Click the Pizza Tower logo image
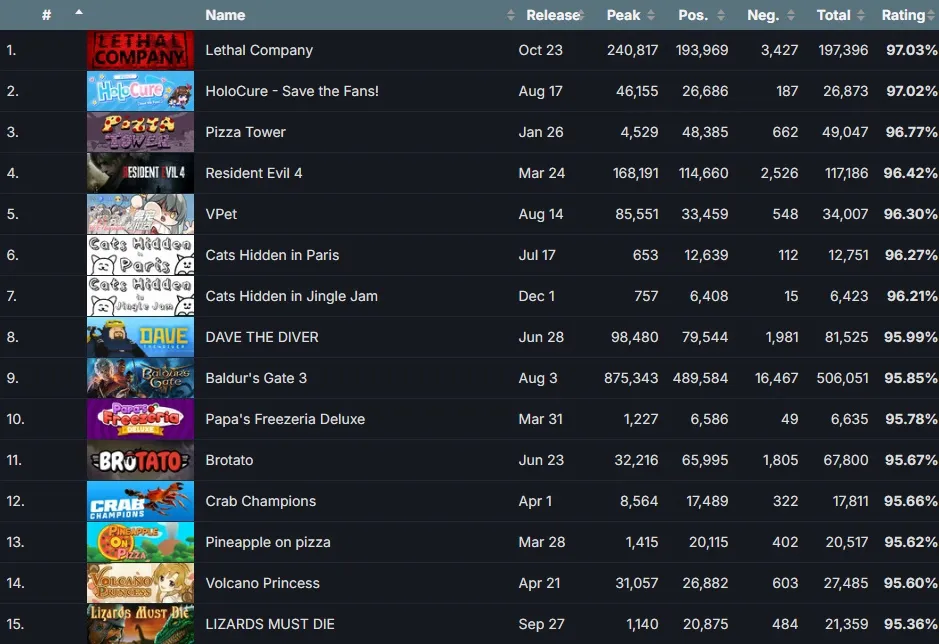Image resolution: width=939 pixels, height=644 pixels. click(x=140, y=132)
